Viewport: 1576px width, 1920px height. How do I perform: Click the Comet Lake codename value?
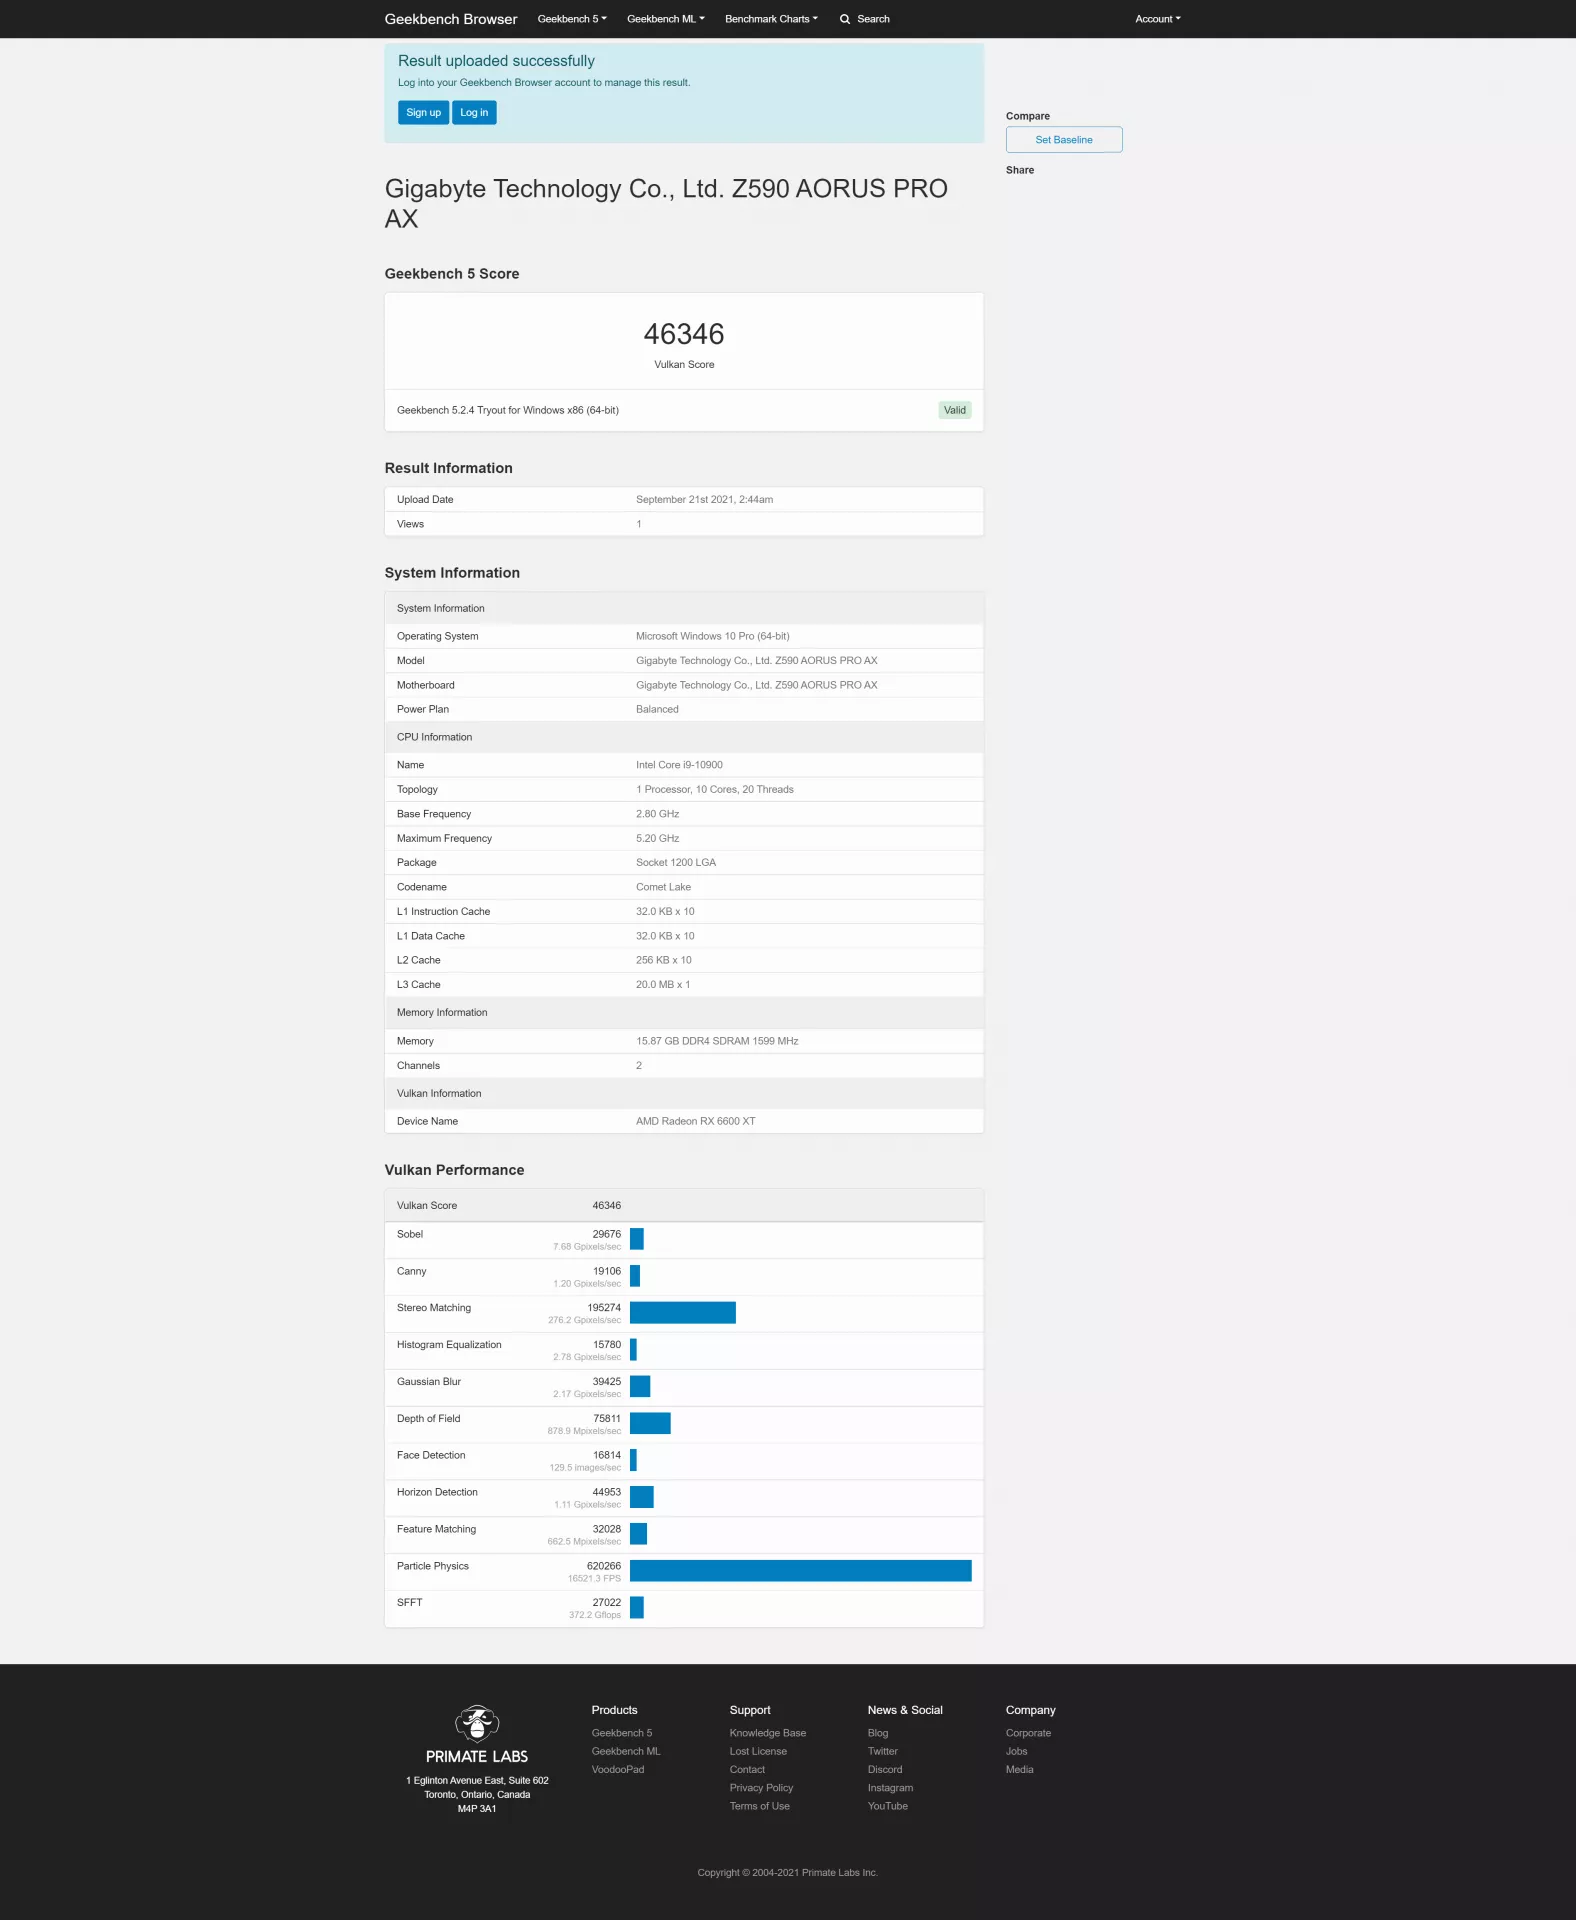tap(663, 887)
